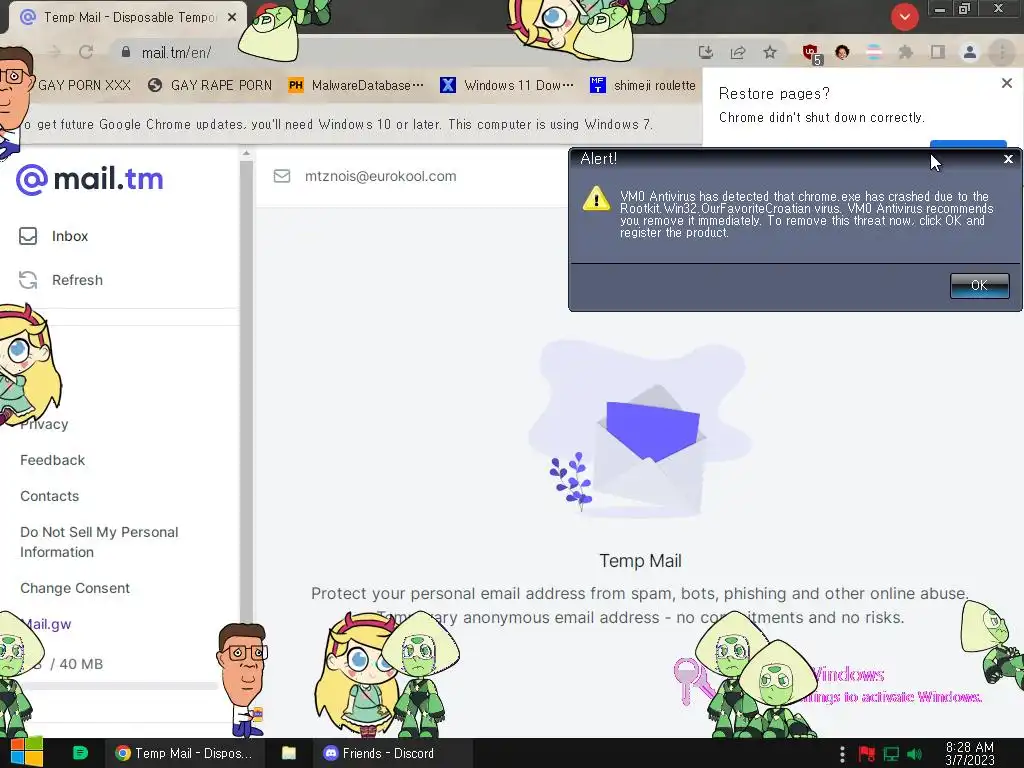The image size is (1024, 768).
Task: Reload the page with the refresh icon
Action: click(86, 52)
